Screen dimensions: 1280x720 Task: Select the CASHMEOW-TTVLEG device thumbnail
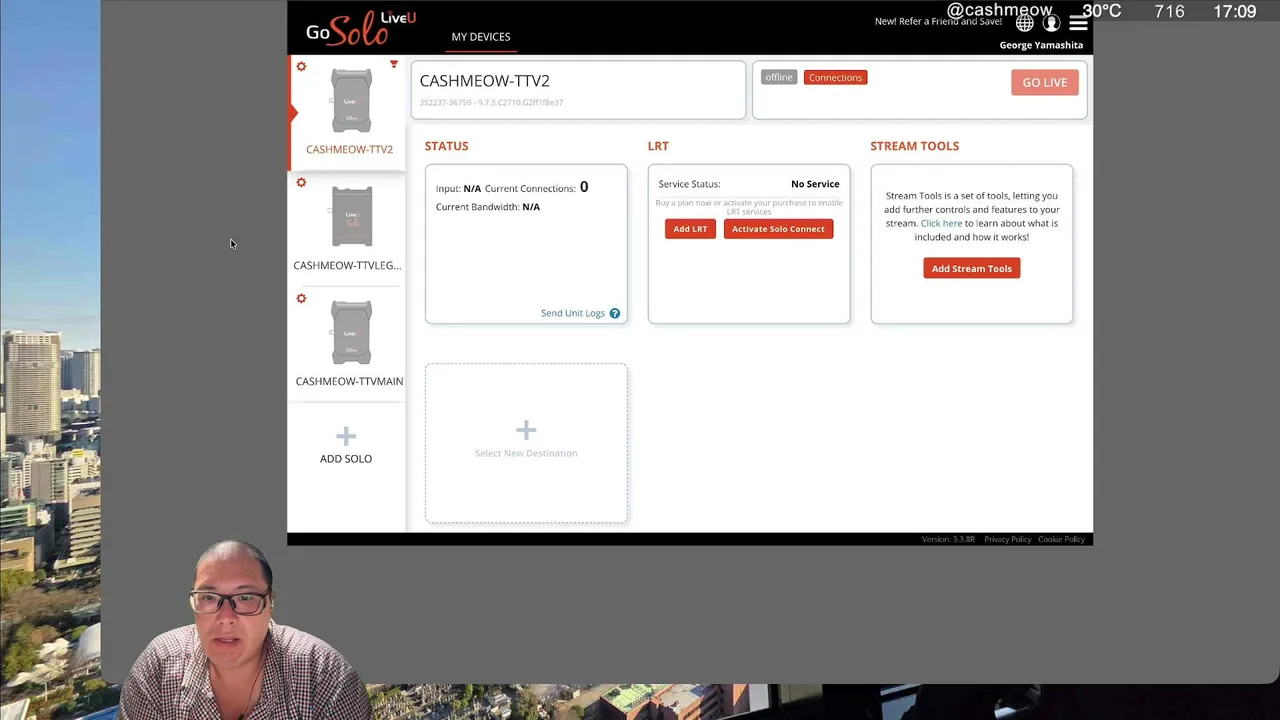pyautogui.click(x=351, y=216)
